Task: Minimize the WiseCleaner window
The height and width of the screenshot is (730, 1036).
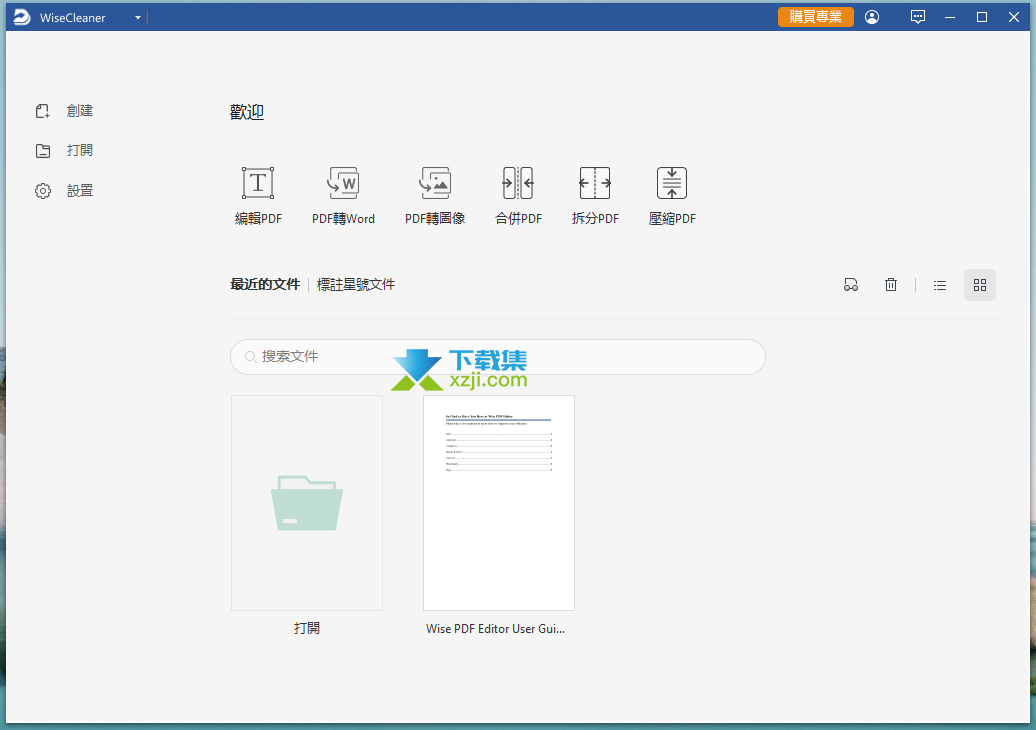Action: pyautogui.click(x=950, y=17)
